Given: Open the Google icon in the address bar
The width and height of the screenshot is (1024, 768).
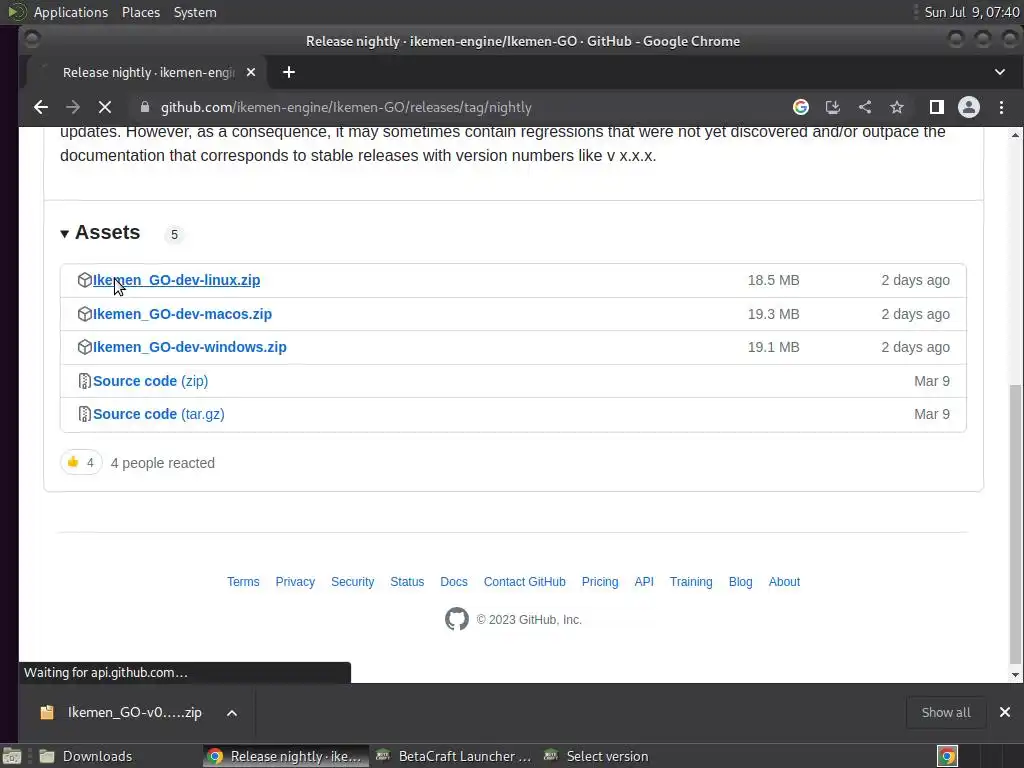Looking at the screenshot, I should point(801,107).
